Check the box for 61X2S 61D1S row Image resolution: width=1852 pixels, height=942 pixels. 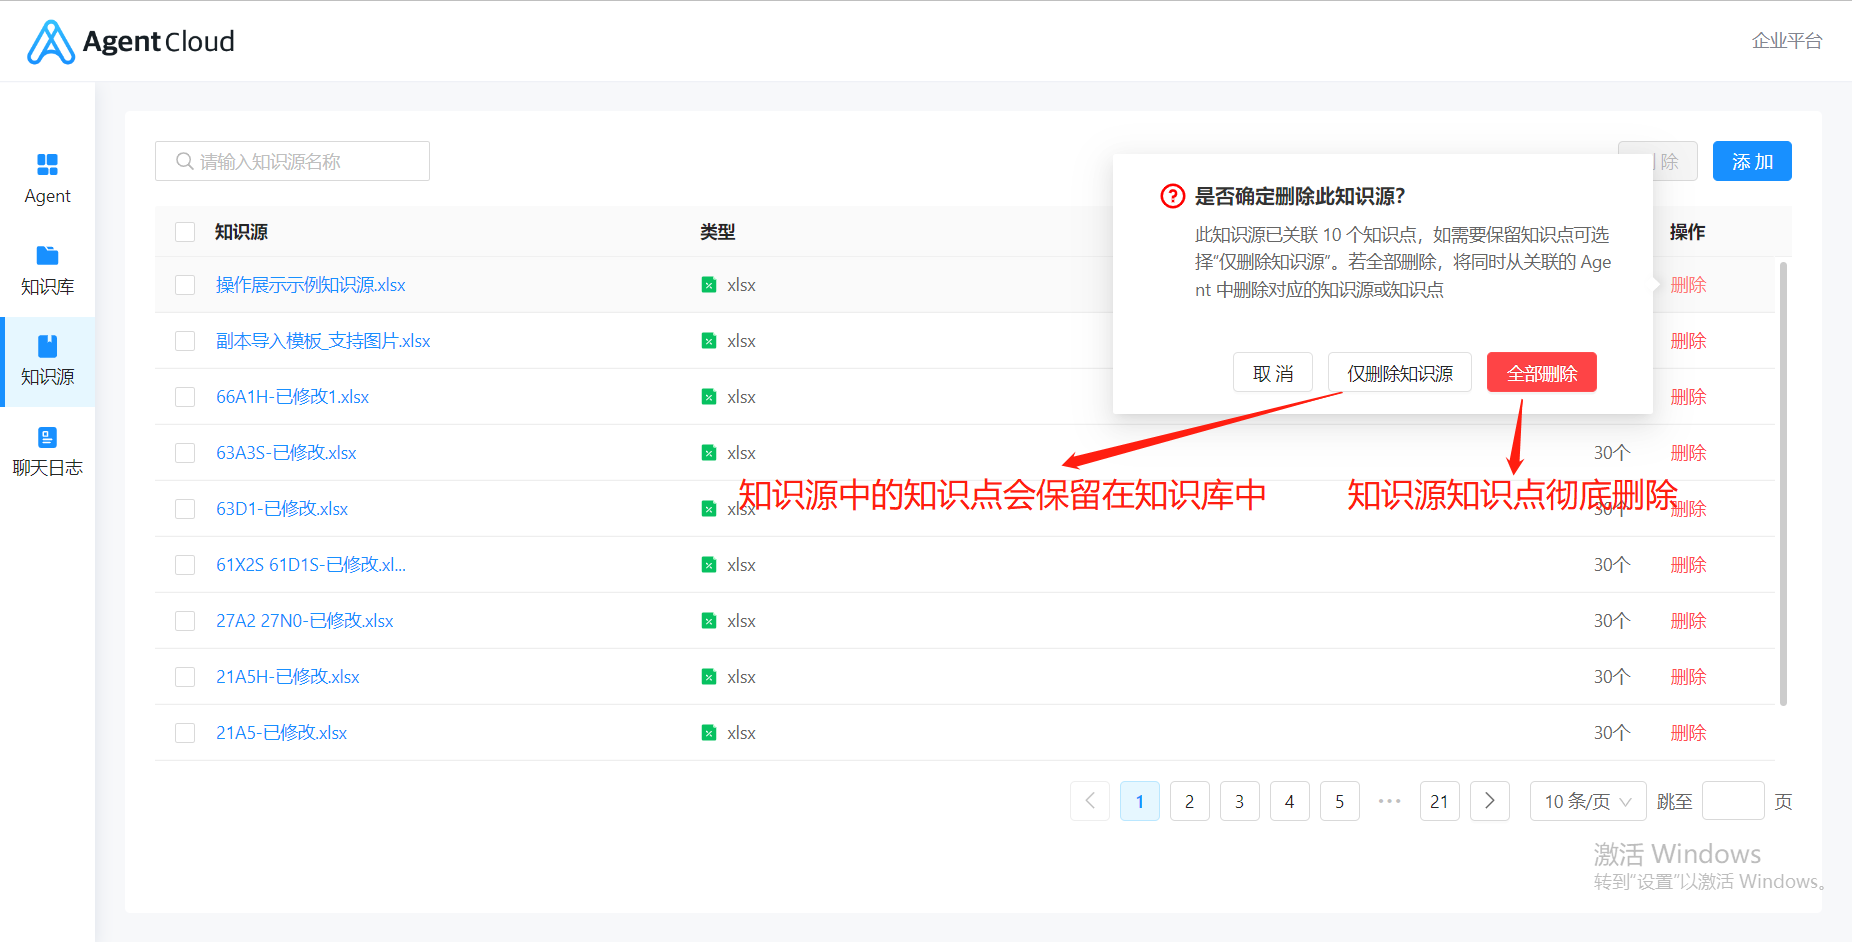coord(185,565)
